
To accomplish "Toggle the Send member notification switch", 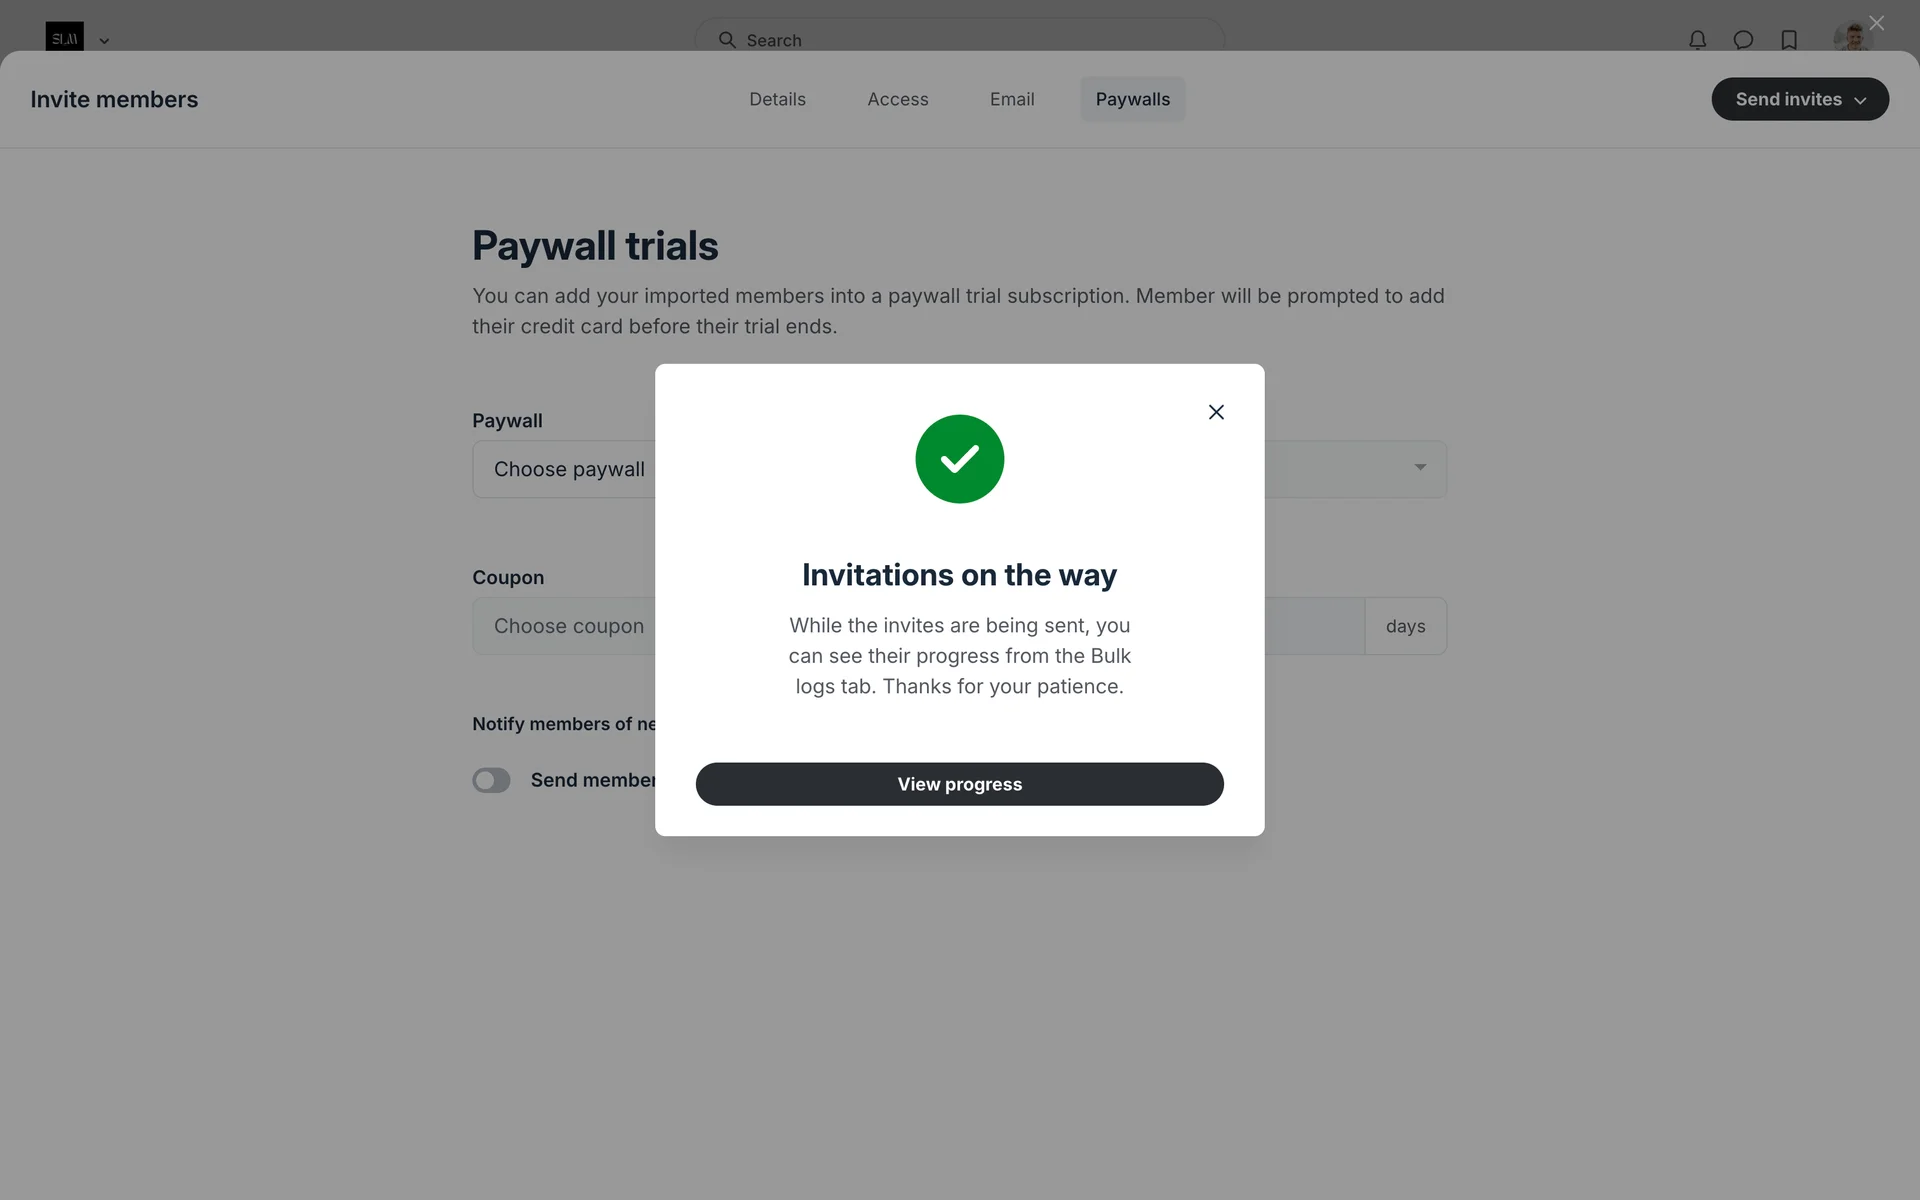I will click(x=491, y=780).
